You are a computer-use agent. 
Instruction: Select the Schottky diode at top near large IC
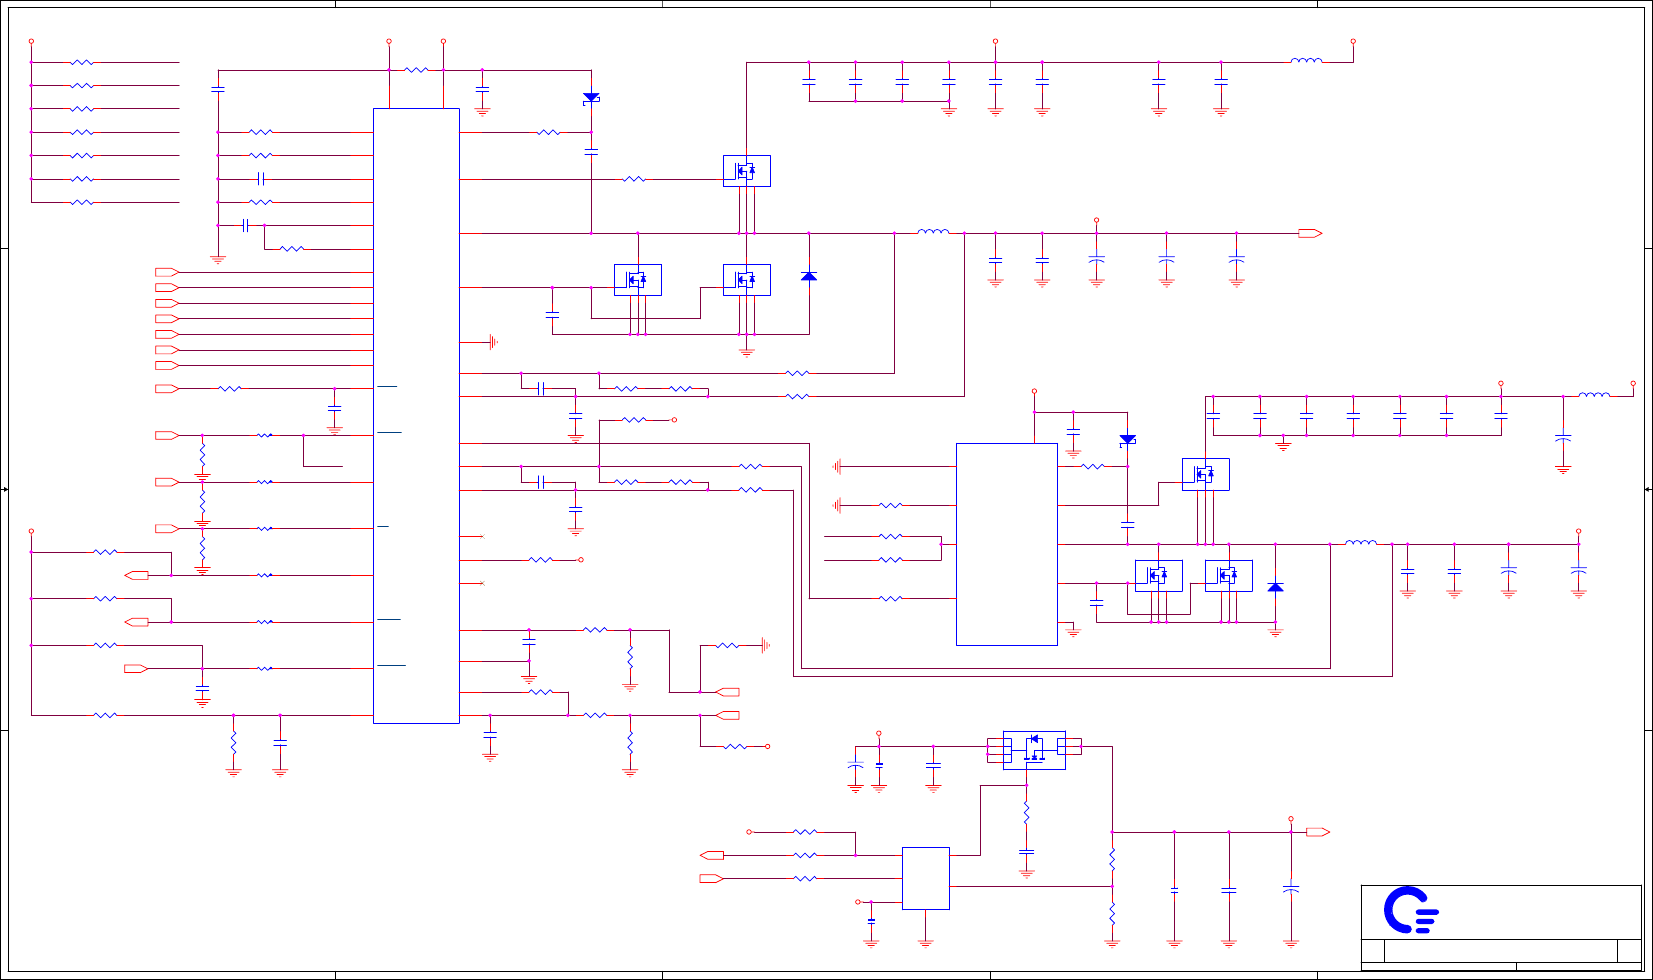591,98
